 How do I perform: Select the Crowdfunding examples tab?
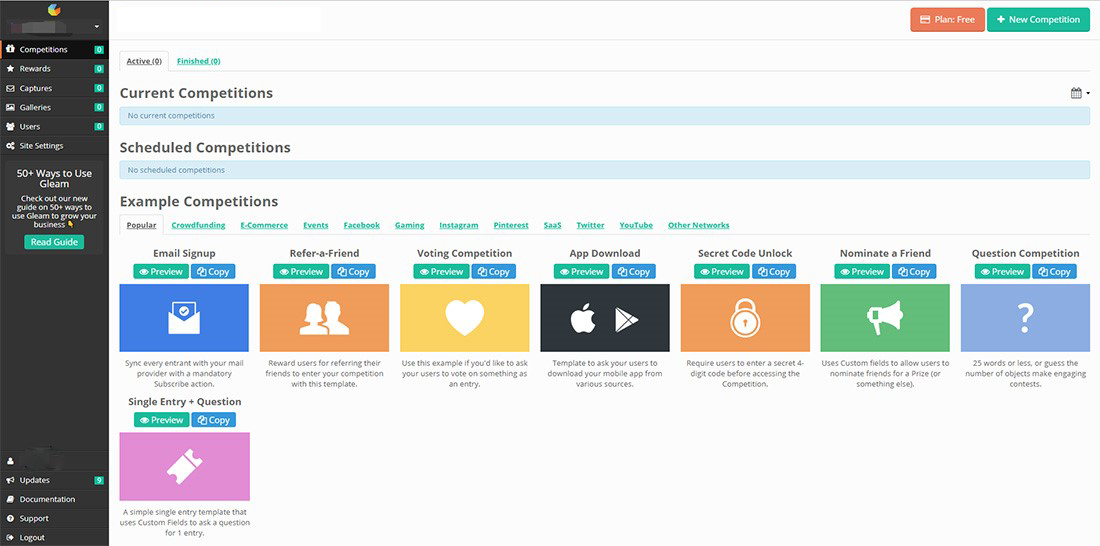click(198, 225)
